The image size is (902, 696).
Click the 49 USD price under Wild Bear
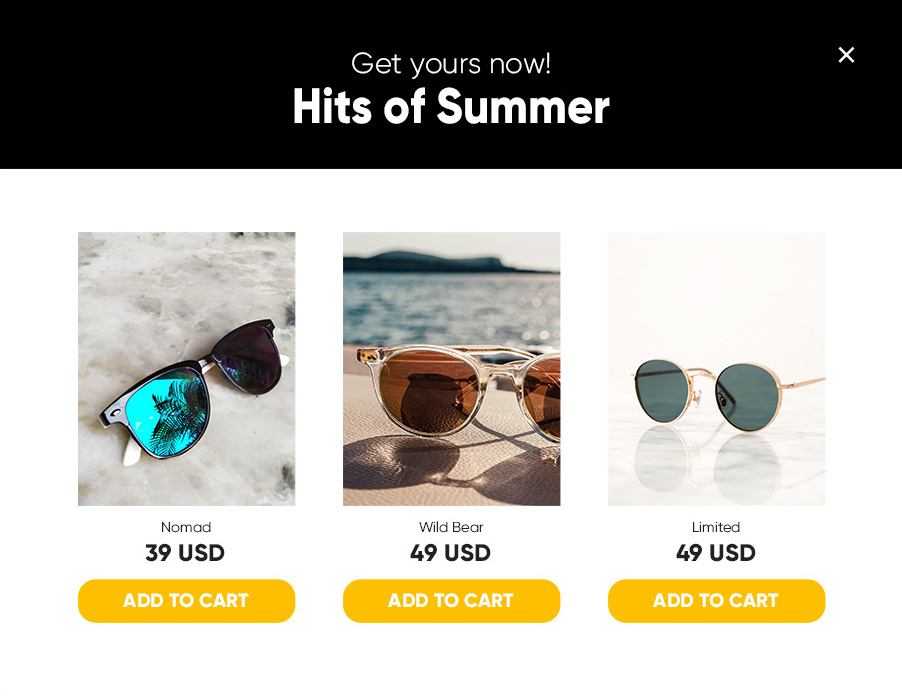click(x=450, y=553)
